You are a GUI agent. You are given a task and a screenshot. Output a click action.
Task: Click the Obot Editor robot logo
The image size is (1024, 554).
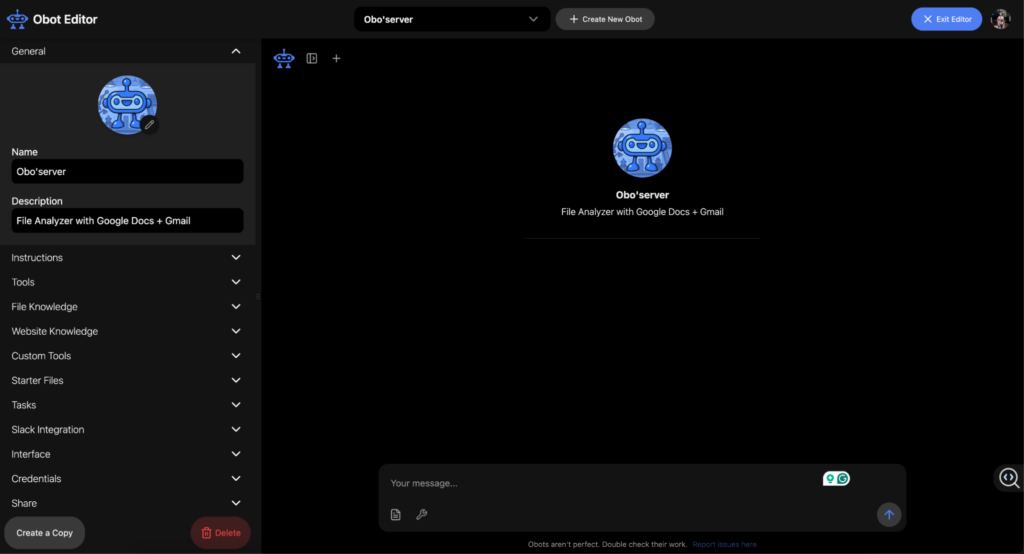17,20
